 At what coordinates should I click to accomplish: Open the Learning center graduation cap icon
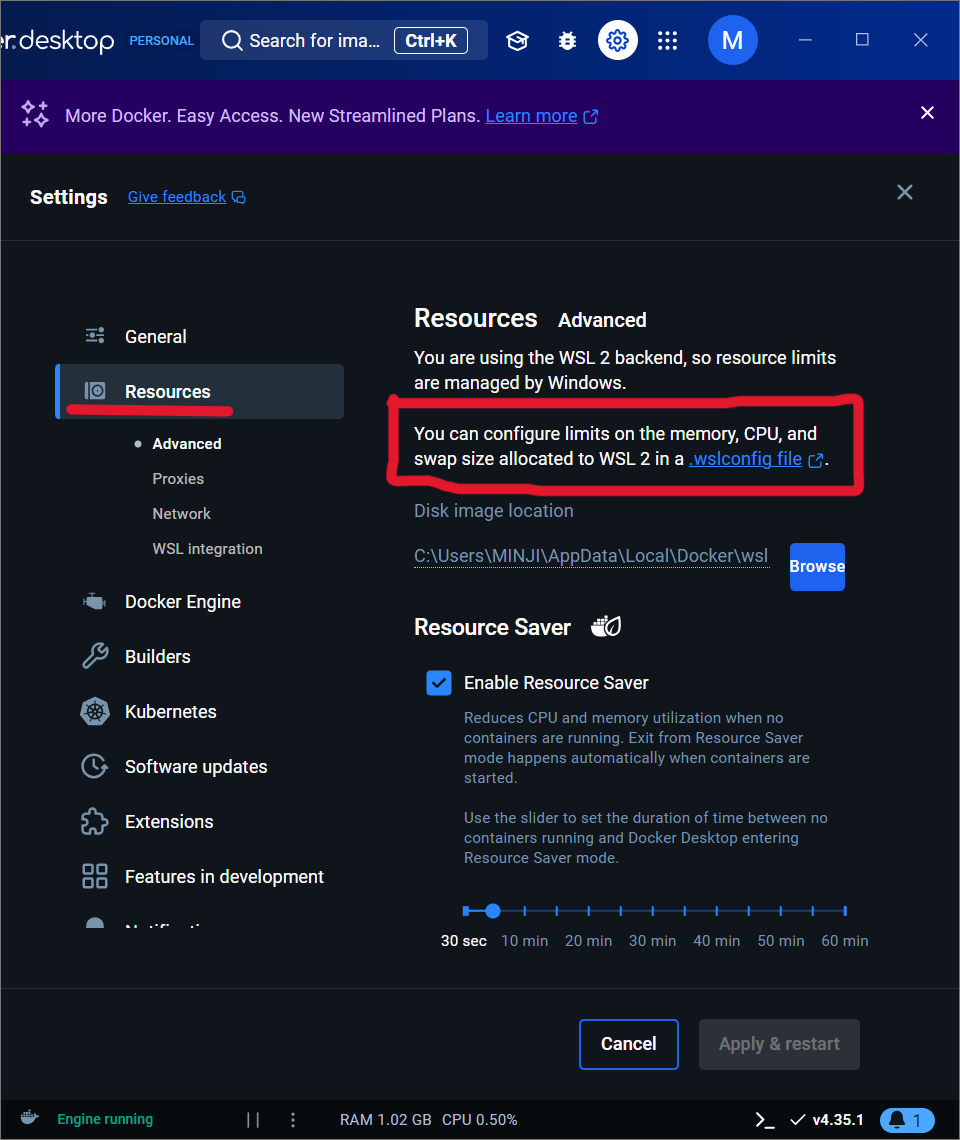[517, 41]
